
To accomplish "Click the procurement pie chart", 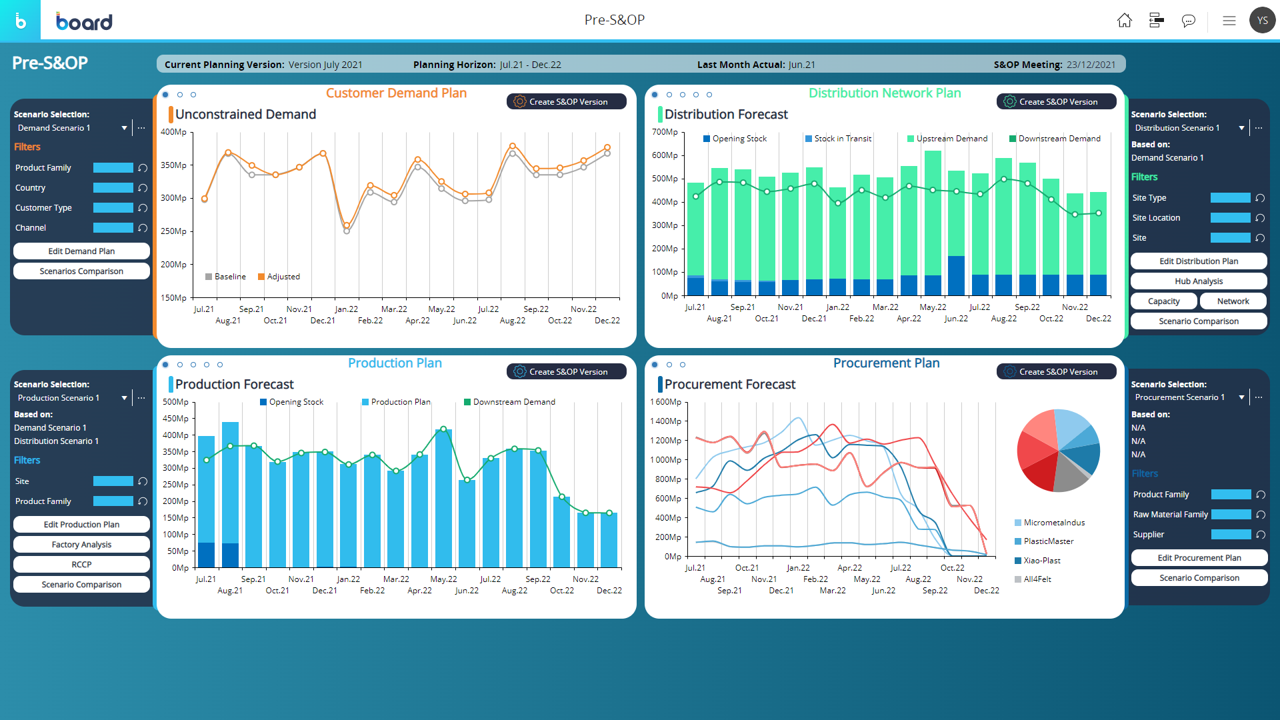I will coord(1058,450).
